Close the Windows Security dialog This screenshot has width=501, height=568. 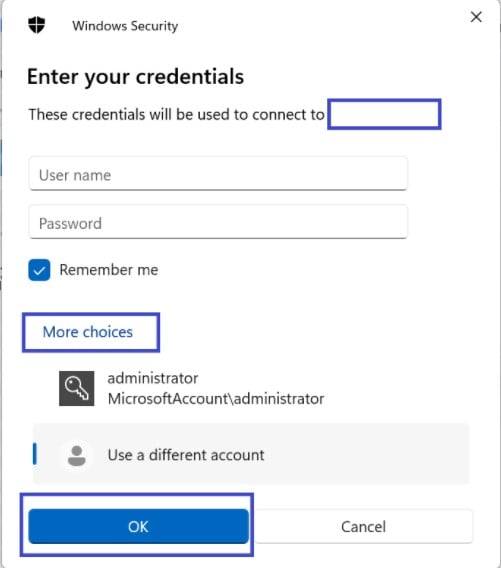click(476, 17)
